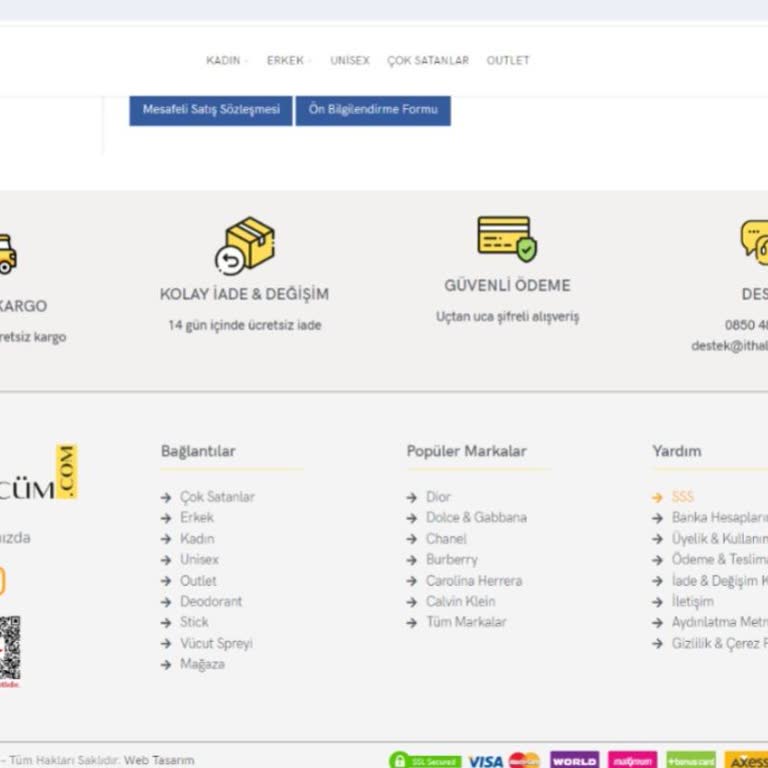The height and width of the screenshot is (768, 768).
Task: Click the orange Axess card logo
Action: pyautogui.click(x=746, y=760)
